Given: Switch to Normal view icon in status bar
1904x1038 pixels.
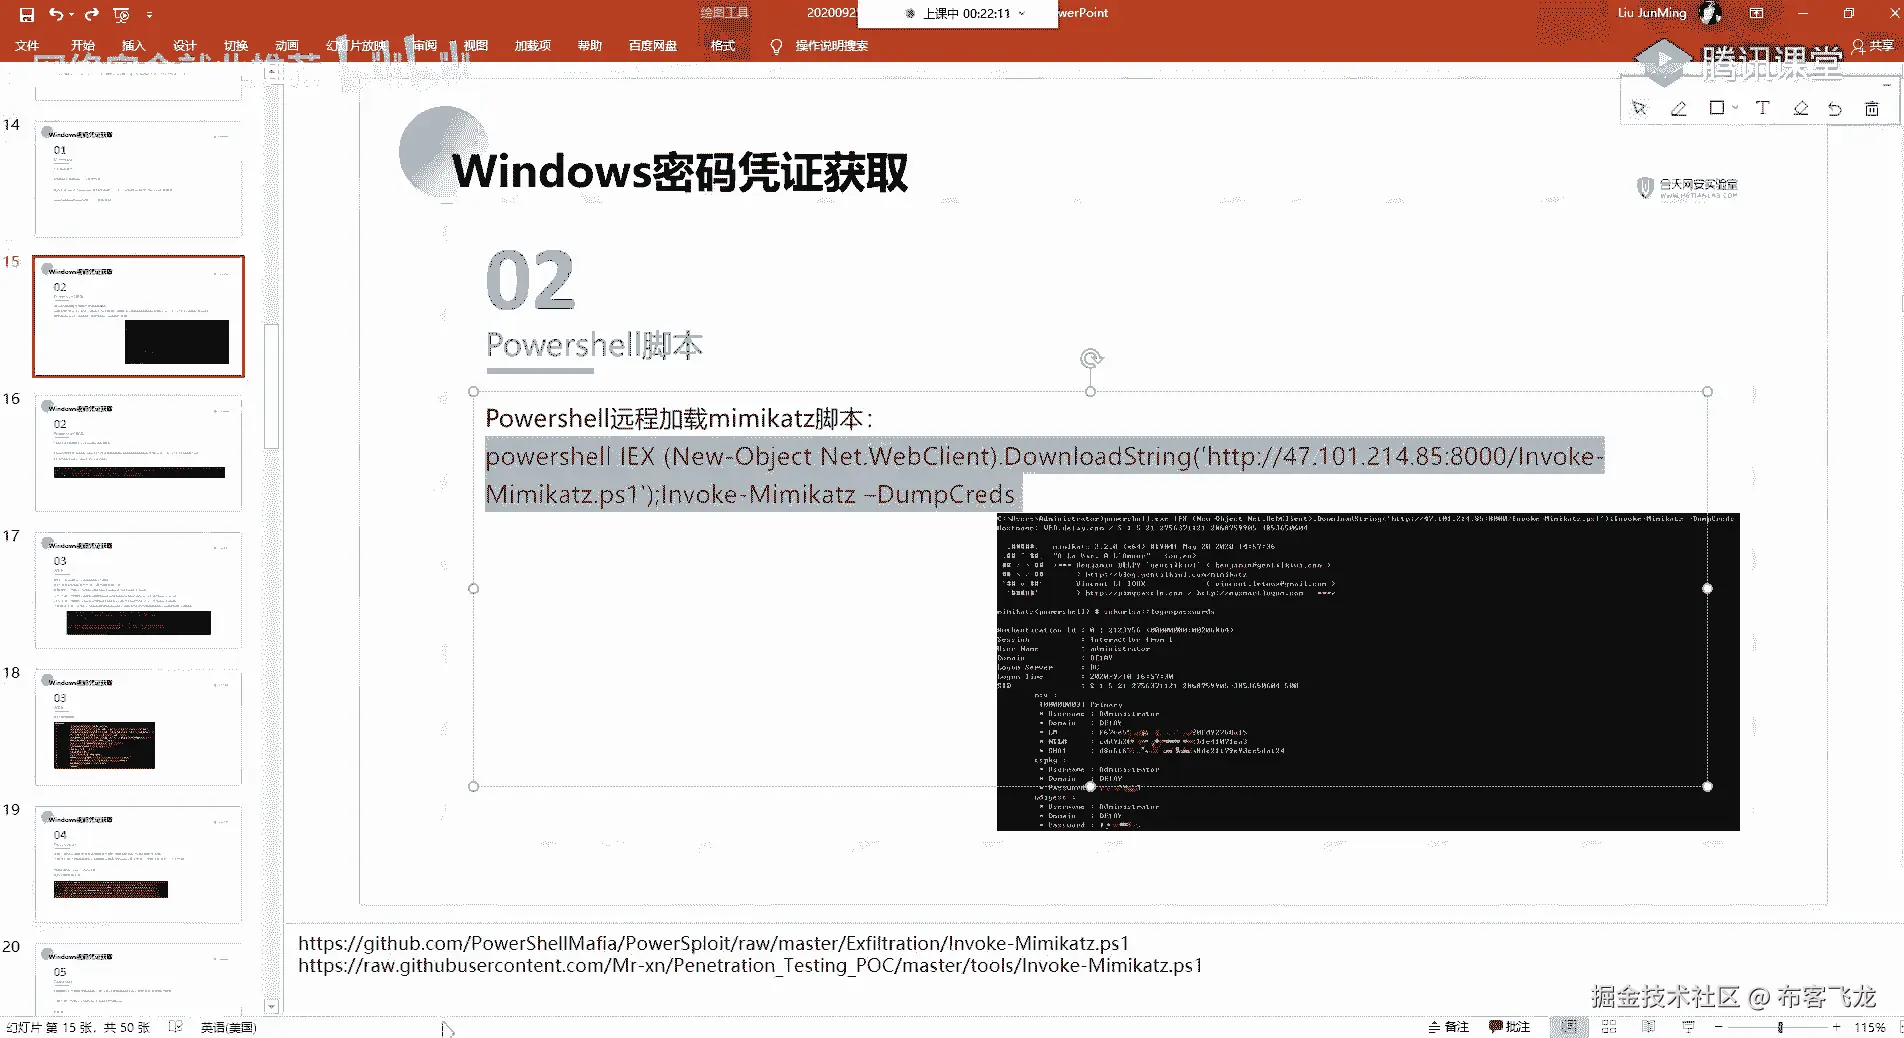Looking at the screenshot, I should [x=1569, y=1027].
